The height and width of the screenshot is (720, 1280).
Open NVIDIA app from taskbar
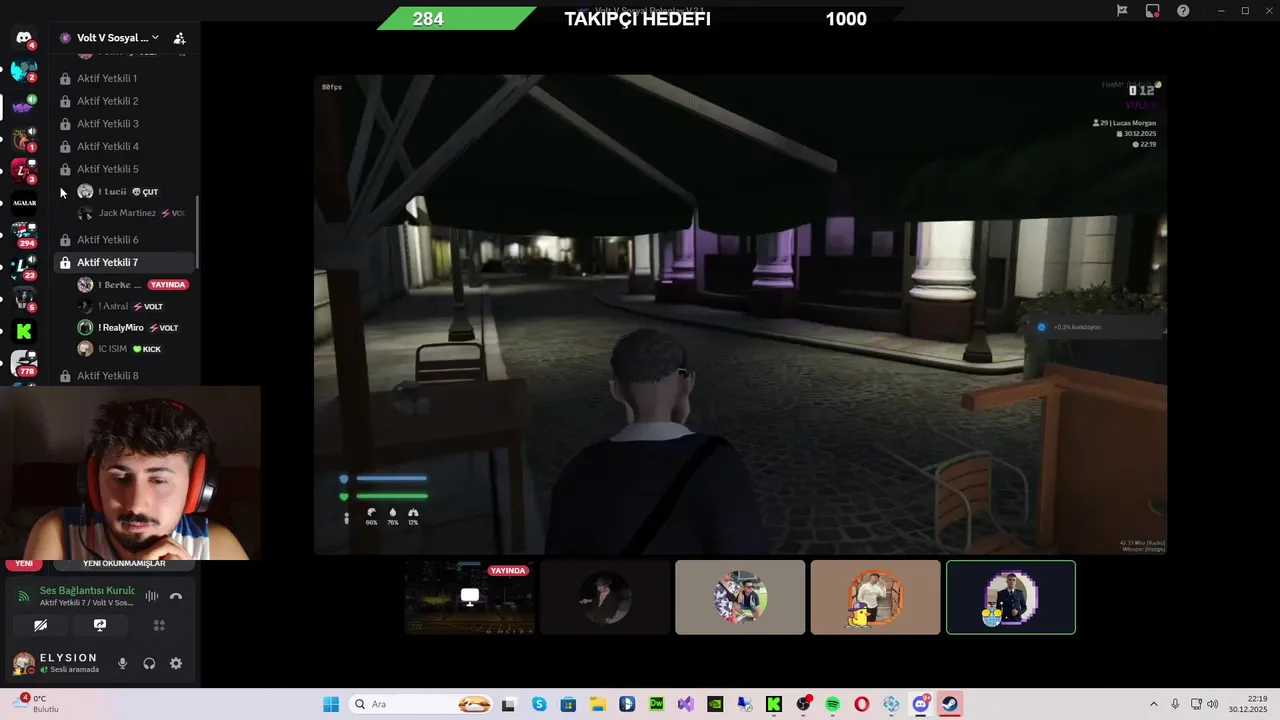(x=715, y=704)
